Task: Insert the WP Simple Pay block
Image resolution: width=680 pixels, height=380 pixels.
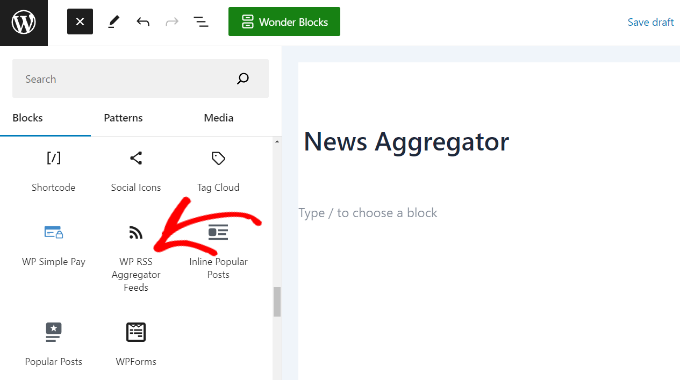Action: point(53,246)
